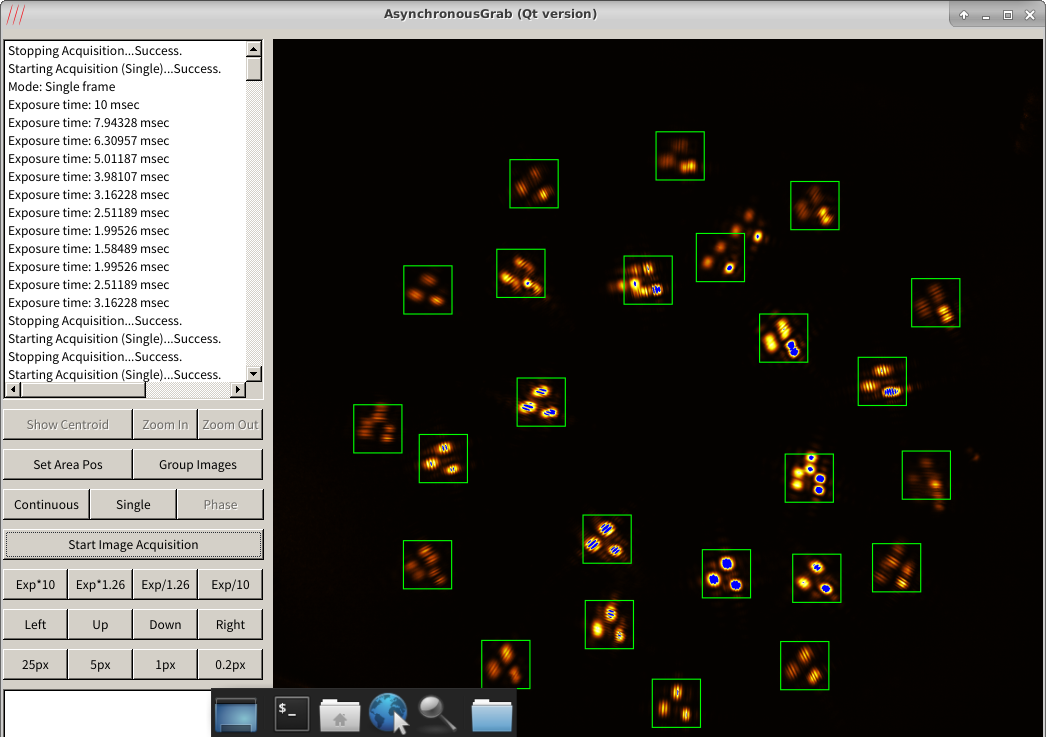Click log line 'Exposure time: 1.99526 msec' above 1.58489

pyautogui.click(x=88, y=231)
